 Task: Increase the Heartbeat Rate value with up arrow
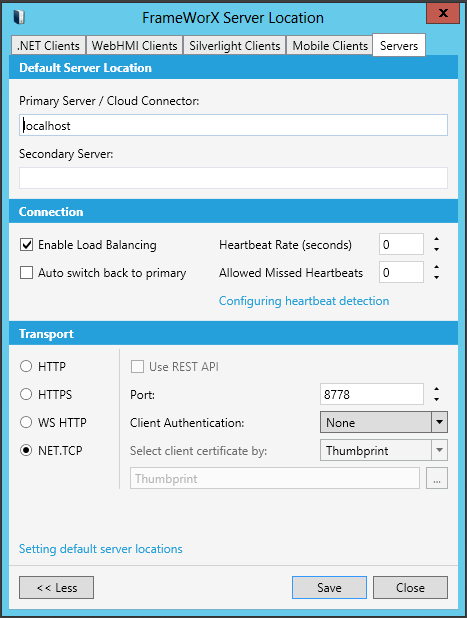click(436, 239)
